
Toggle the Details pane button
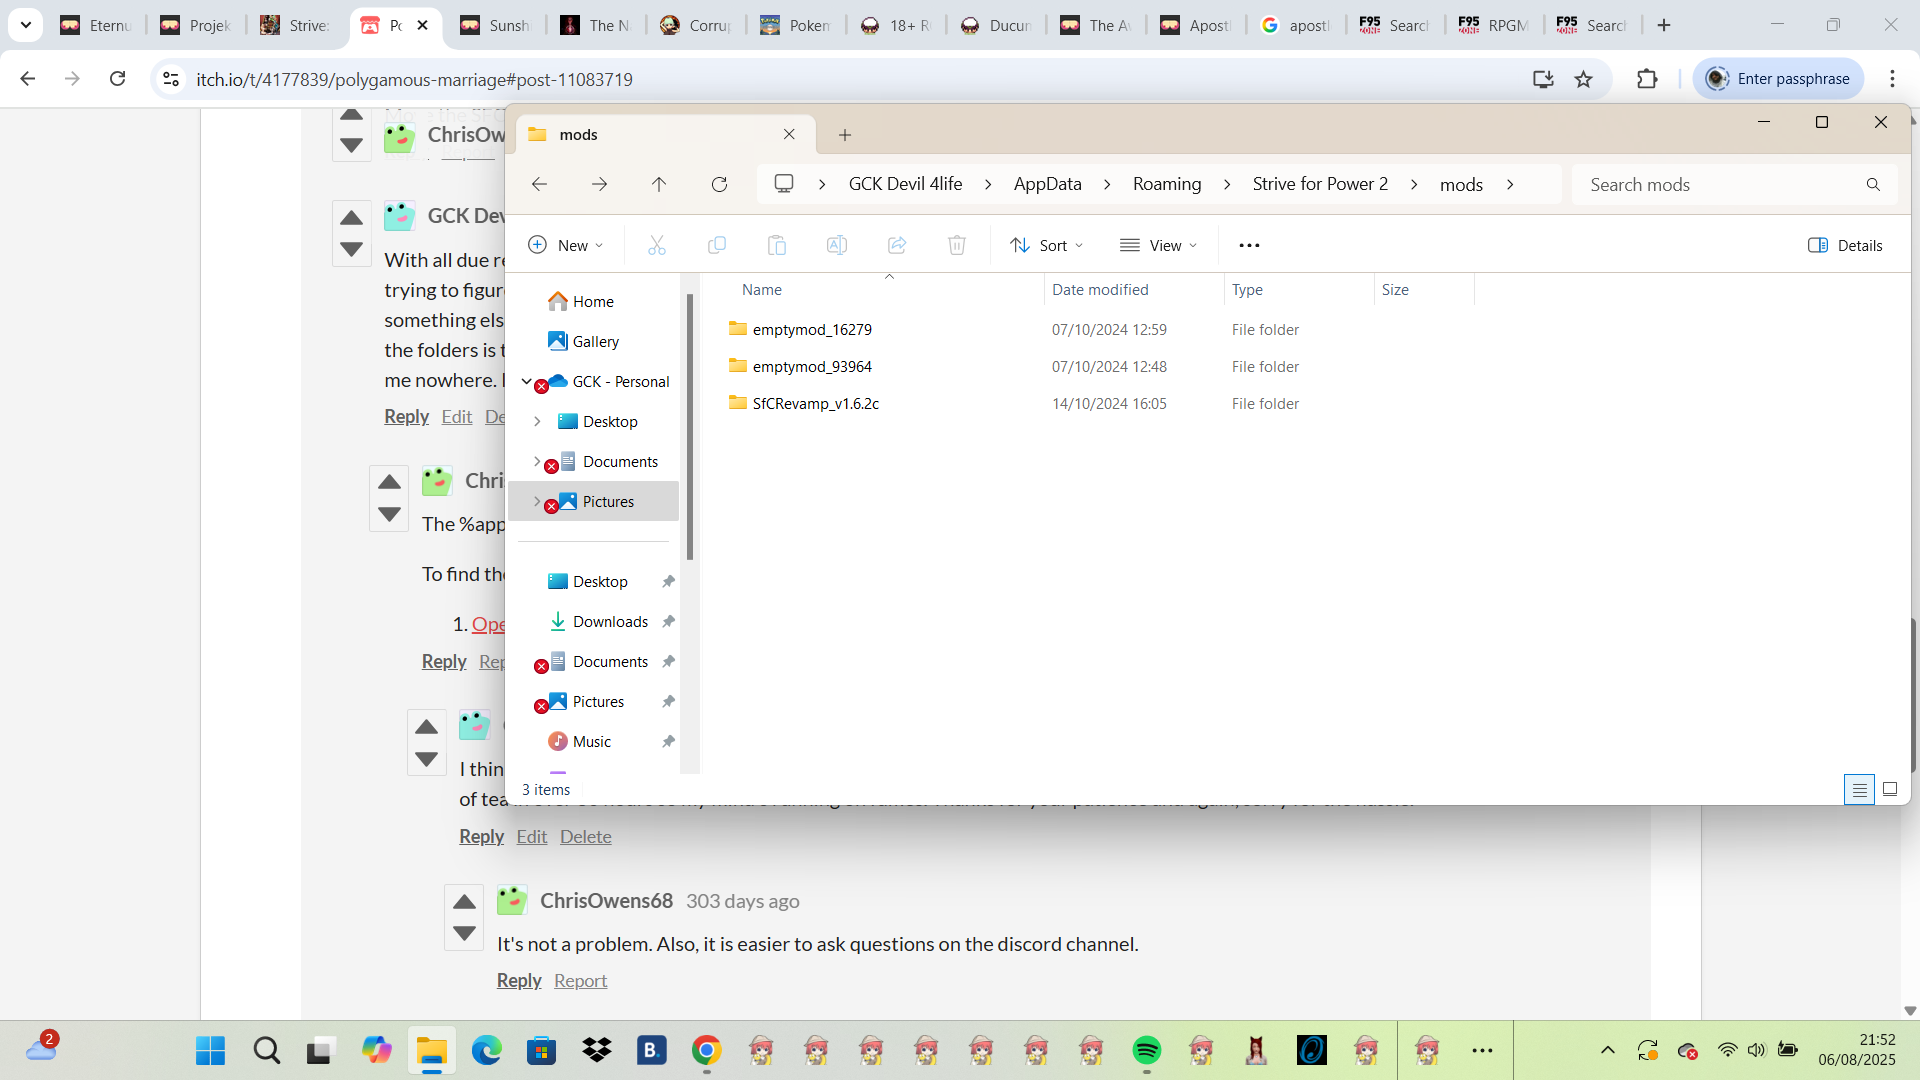(x=1845, y=245)
